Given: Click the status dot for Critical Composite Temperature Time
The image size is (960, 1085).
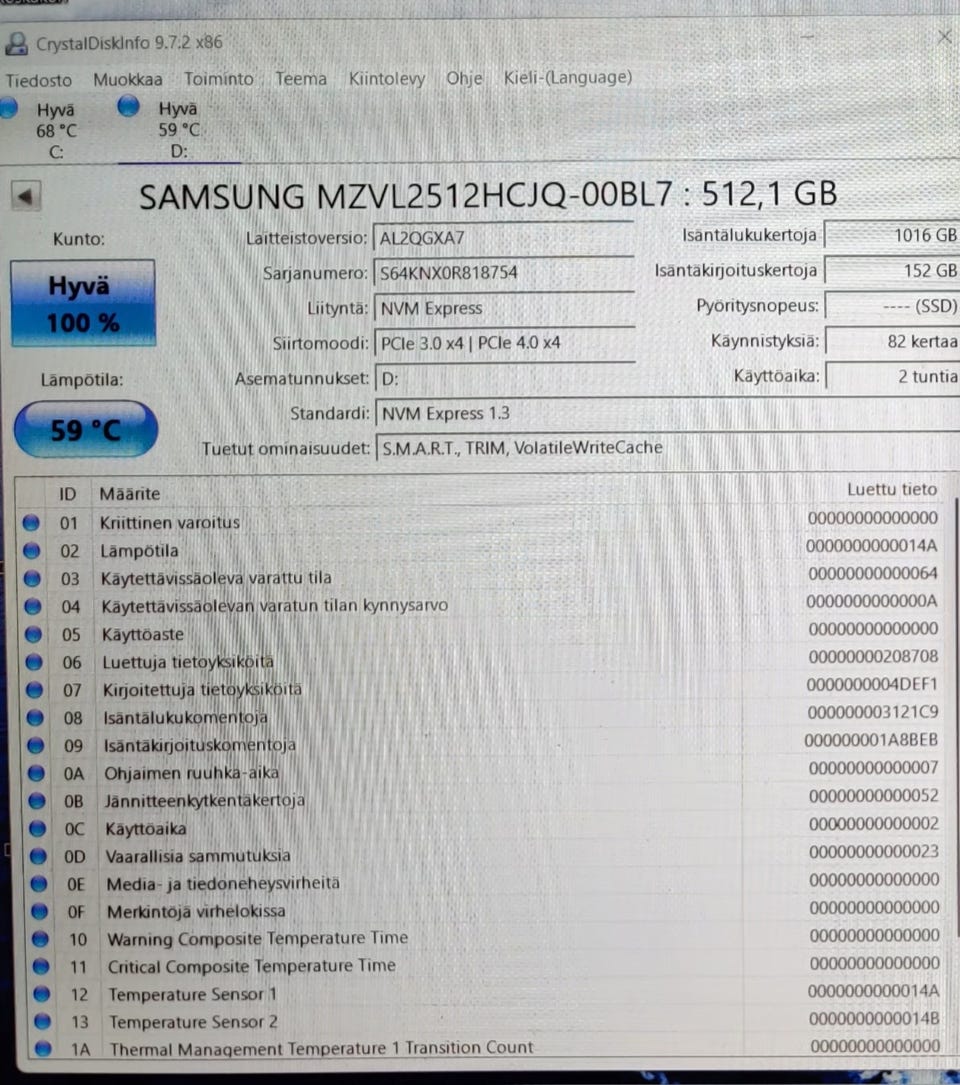Looking at the screenshot, I should point(42,967).
